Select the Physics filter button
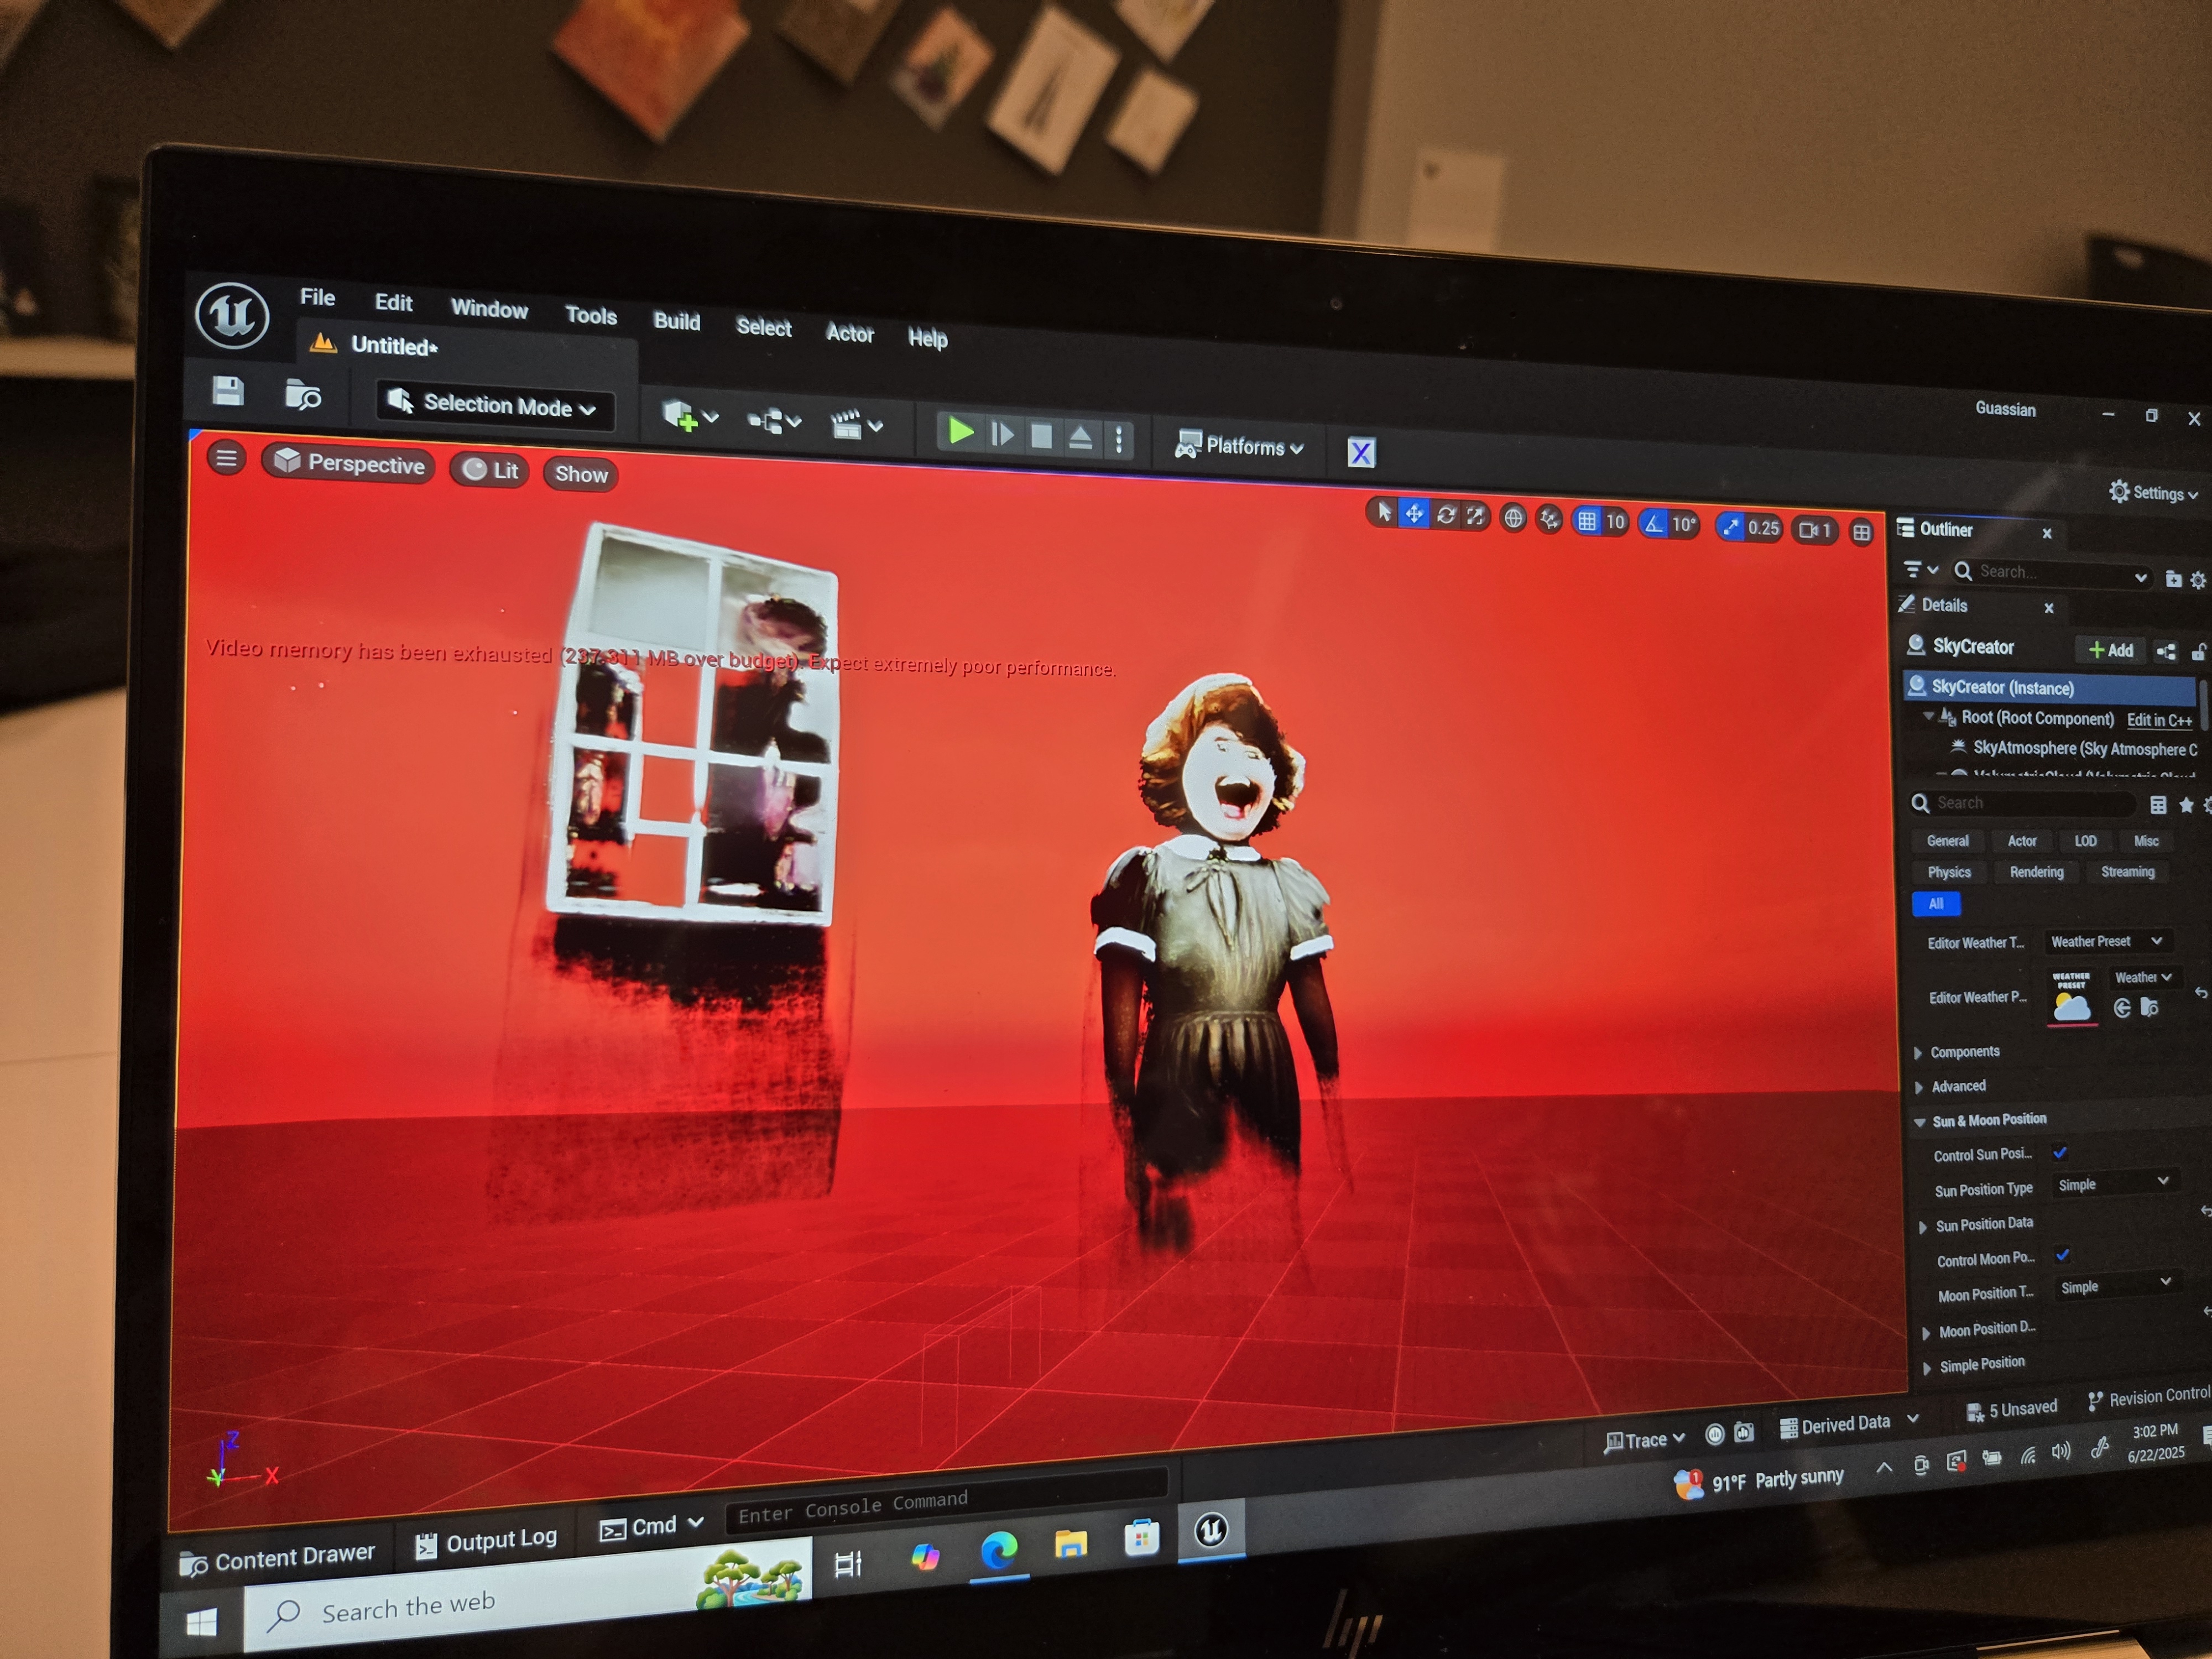The height and width of the screenshot is (1659, 2212). click(1949, 872)
